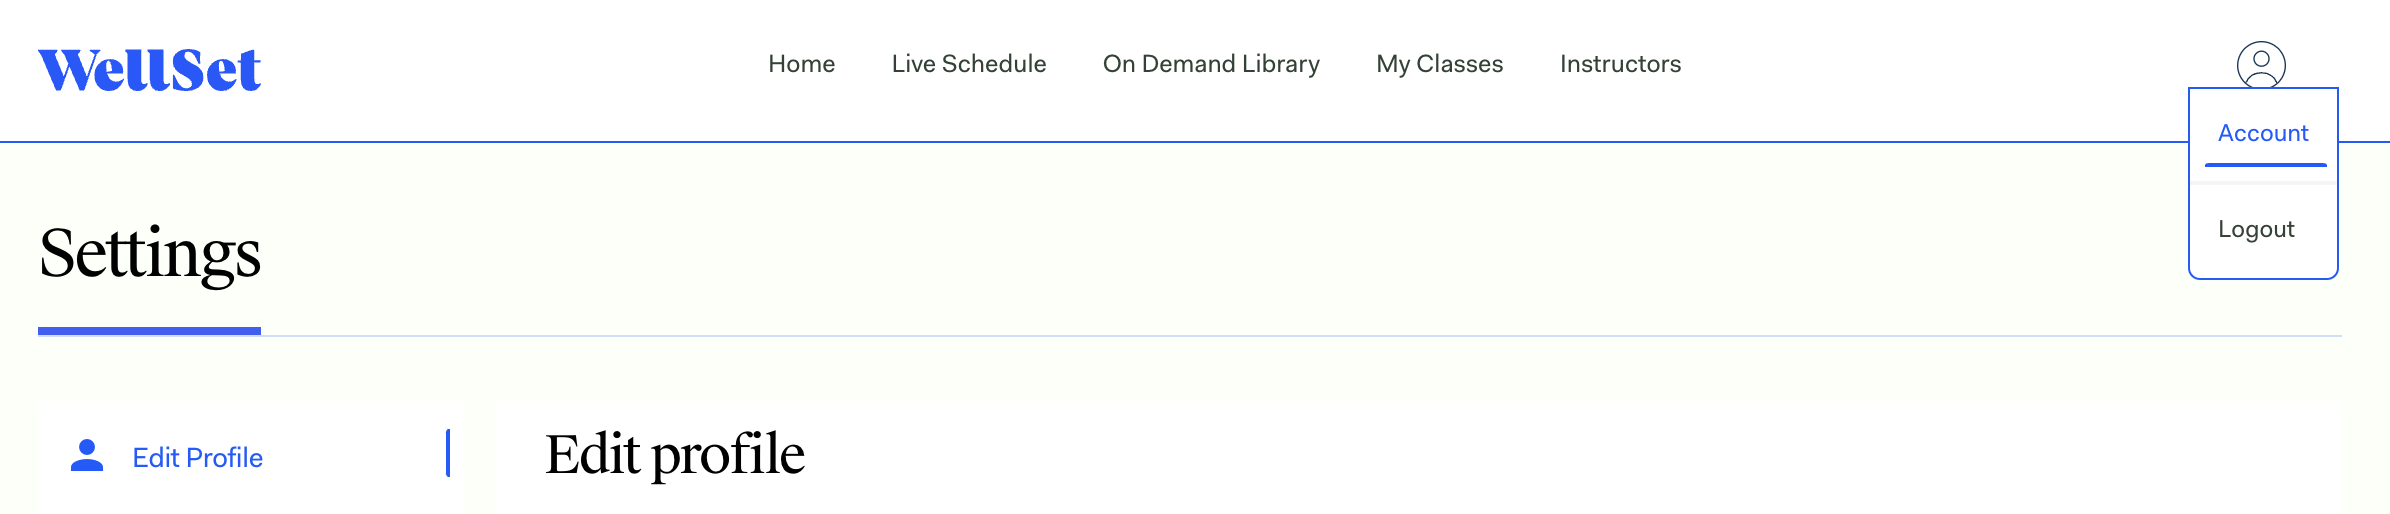Click the Edit profile section heading
The height and width of the screenshot is (514, 2390).
point(675,456)
